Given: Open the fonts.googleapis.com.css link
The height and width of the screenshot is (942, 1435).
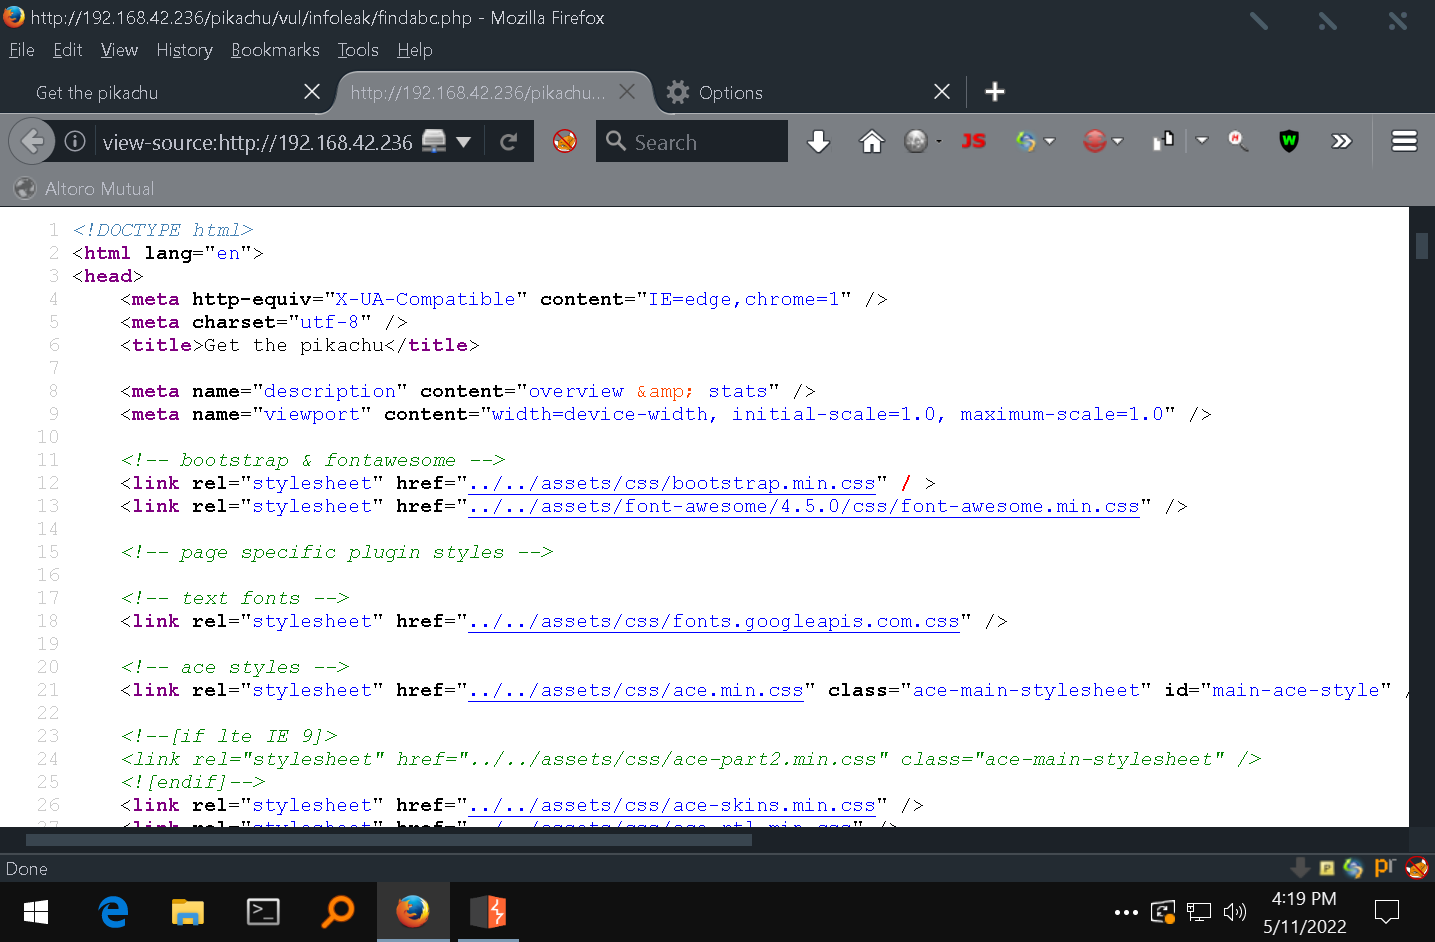Looking at the screenshot, I should [714, 622].
